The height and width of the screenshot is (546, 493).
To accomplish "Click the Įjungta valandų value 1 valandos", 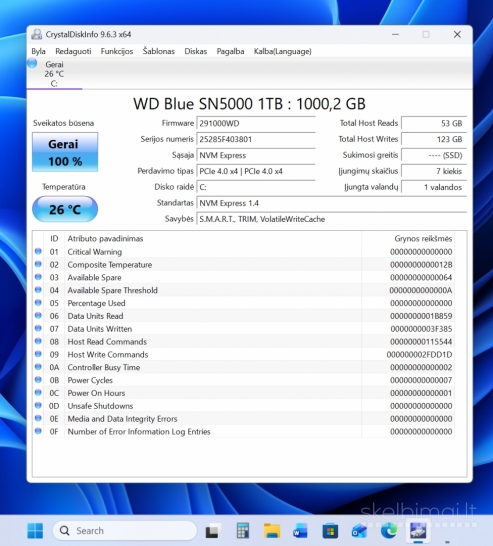I will point(434,187).
